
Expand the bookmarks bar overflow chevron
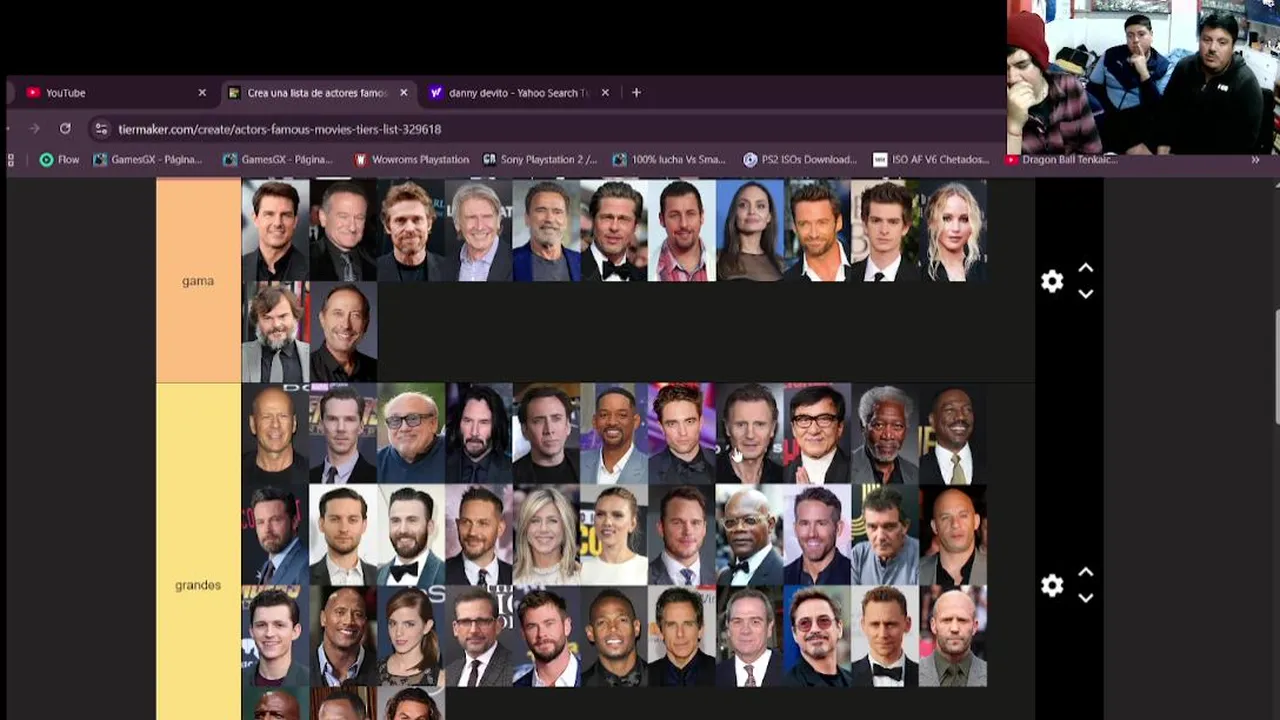click(x=1255, y=159)
